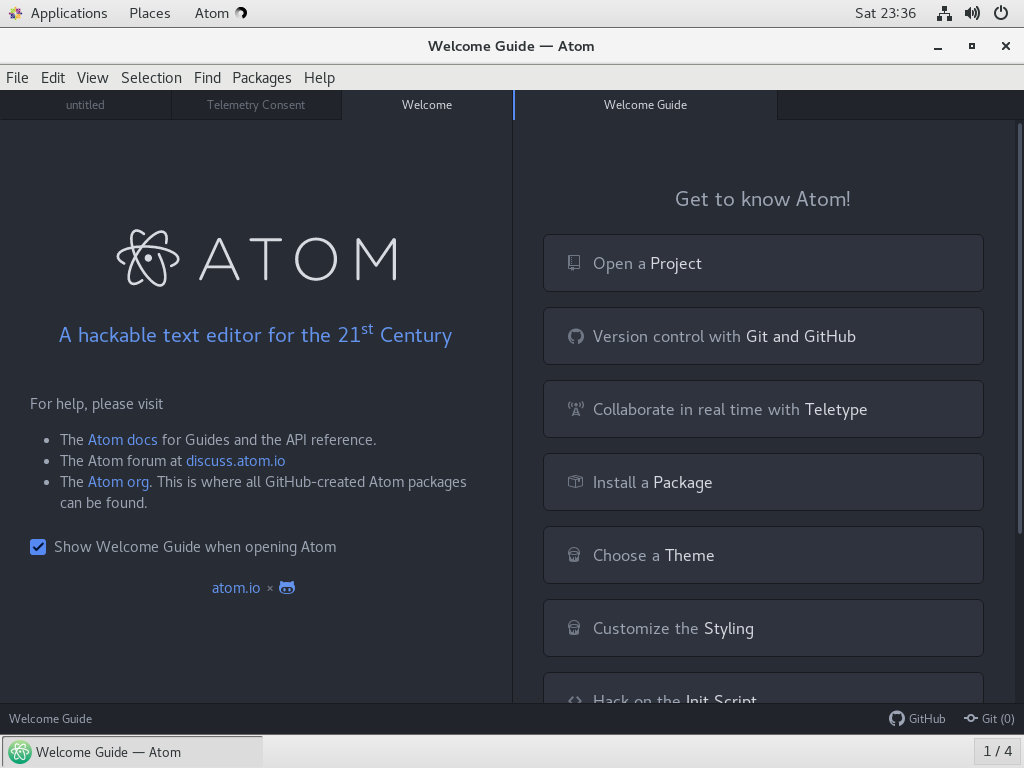Screen dimensions: 1024x768
Task: Click the Welcome Guide pane scrollbar
Action: (1020, 328)
